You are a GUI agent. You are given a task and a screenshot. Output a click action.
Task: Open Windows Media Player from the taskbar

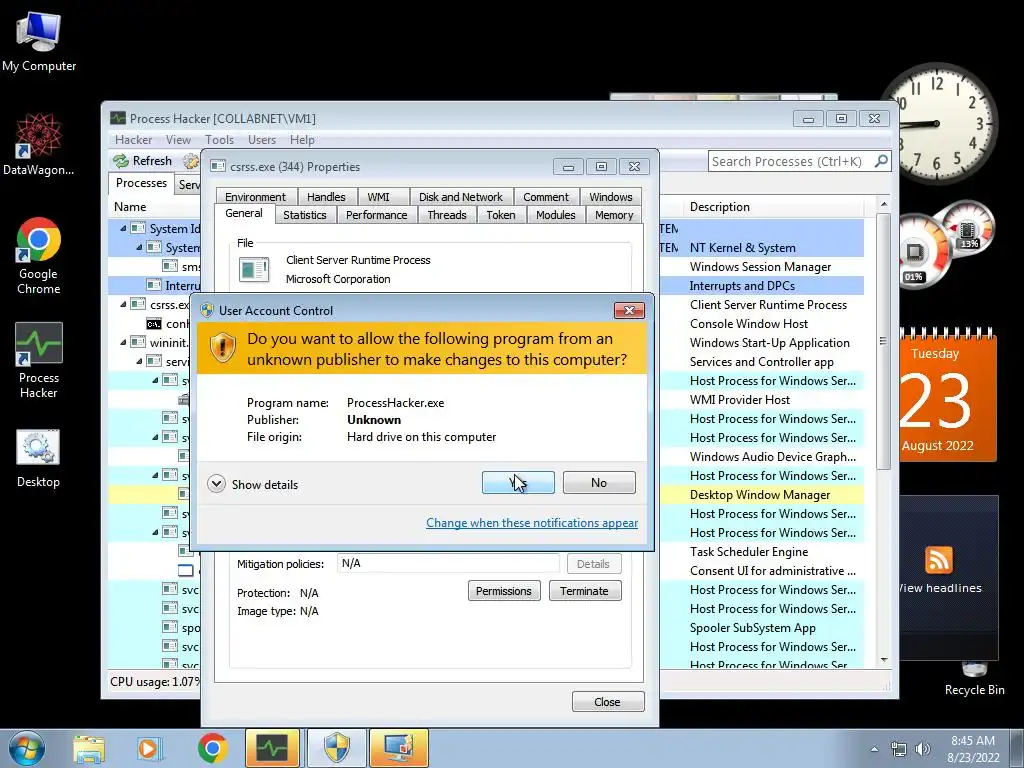149,748
